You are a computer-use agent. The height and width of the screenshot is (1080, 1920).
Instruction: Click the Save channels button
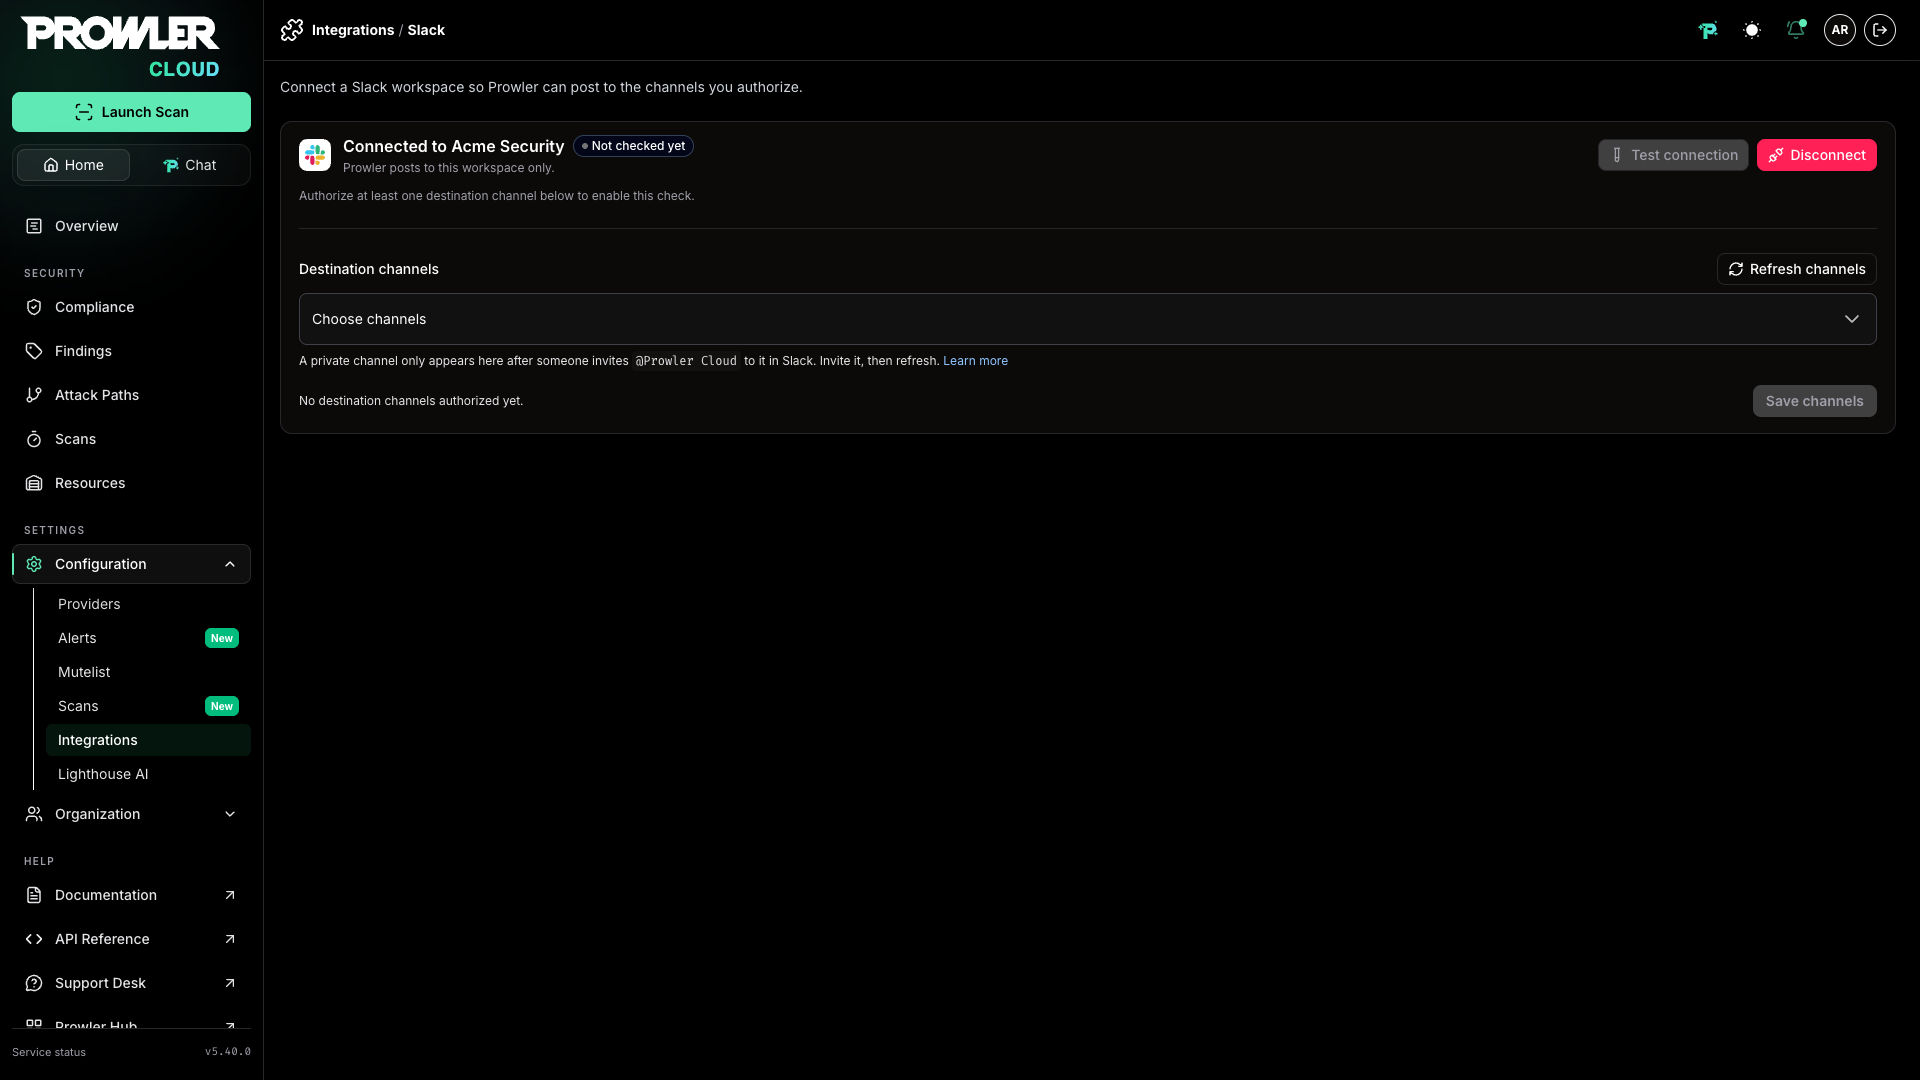pos(1814,401)
